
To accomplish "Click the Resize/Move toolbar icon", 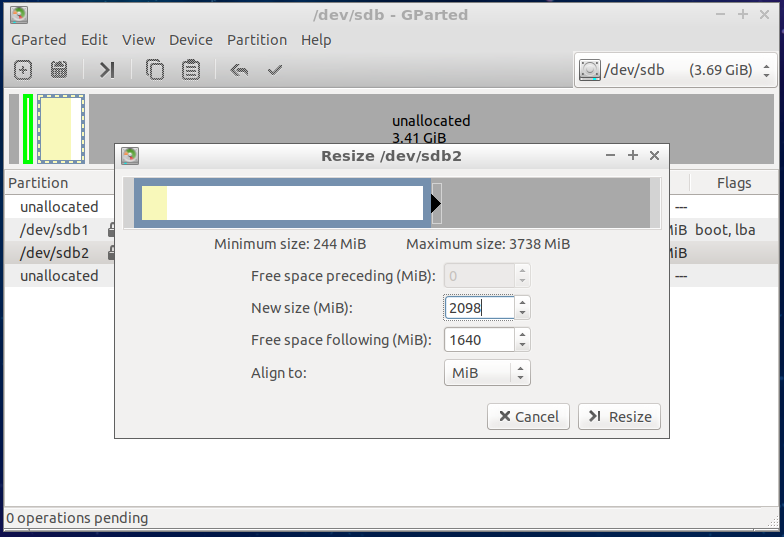I will point(107,70).
